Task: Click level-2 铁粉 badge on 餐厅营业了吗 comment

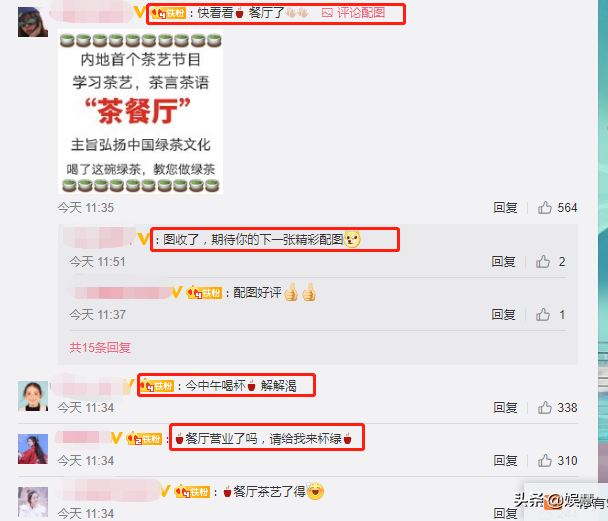Action: 144,439
